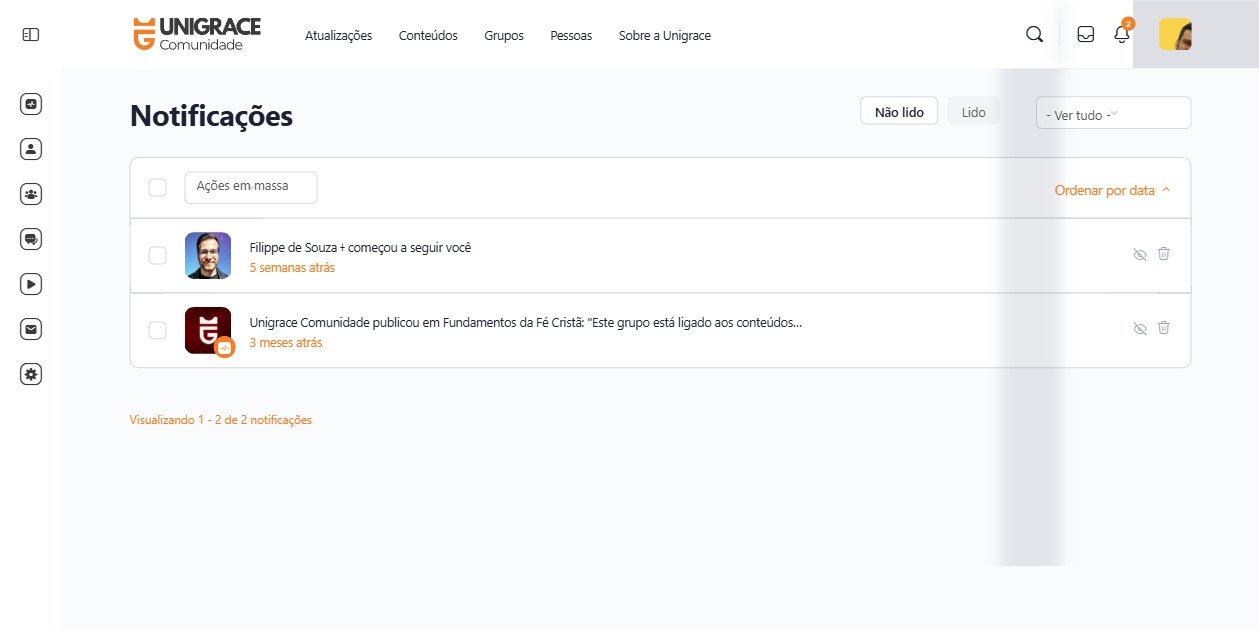This screenshot has height=629, width=1259.
Task: Open the settings gear icon in the sidebar
Action: point(31,374)
